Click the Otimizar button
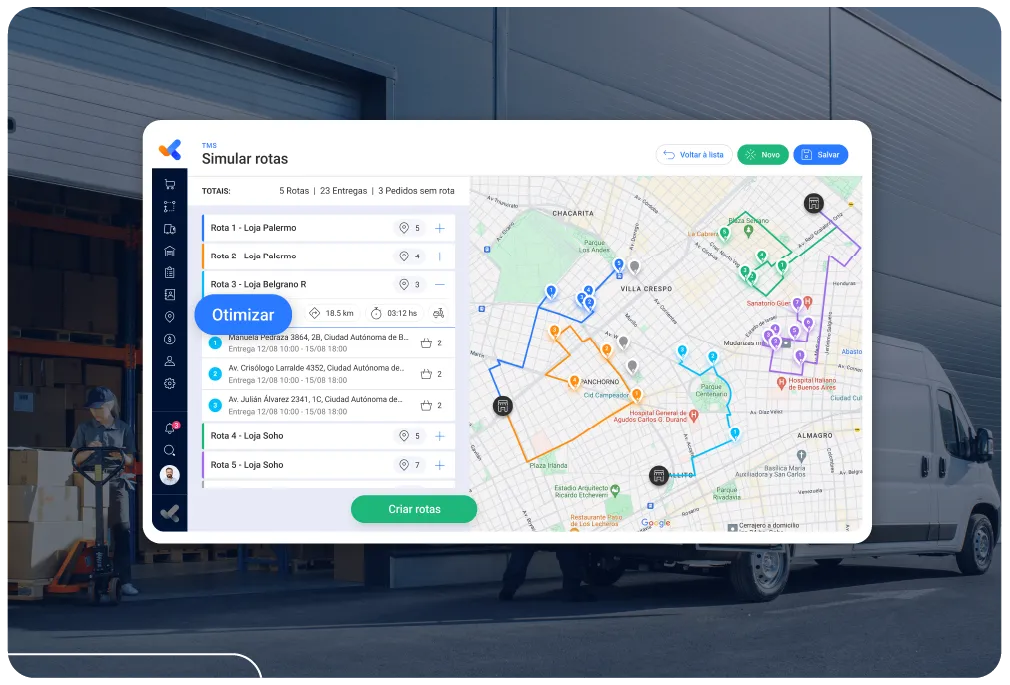 pos(243,314)
